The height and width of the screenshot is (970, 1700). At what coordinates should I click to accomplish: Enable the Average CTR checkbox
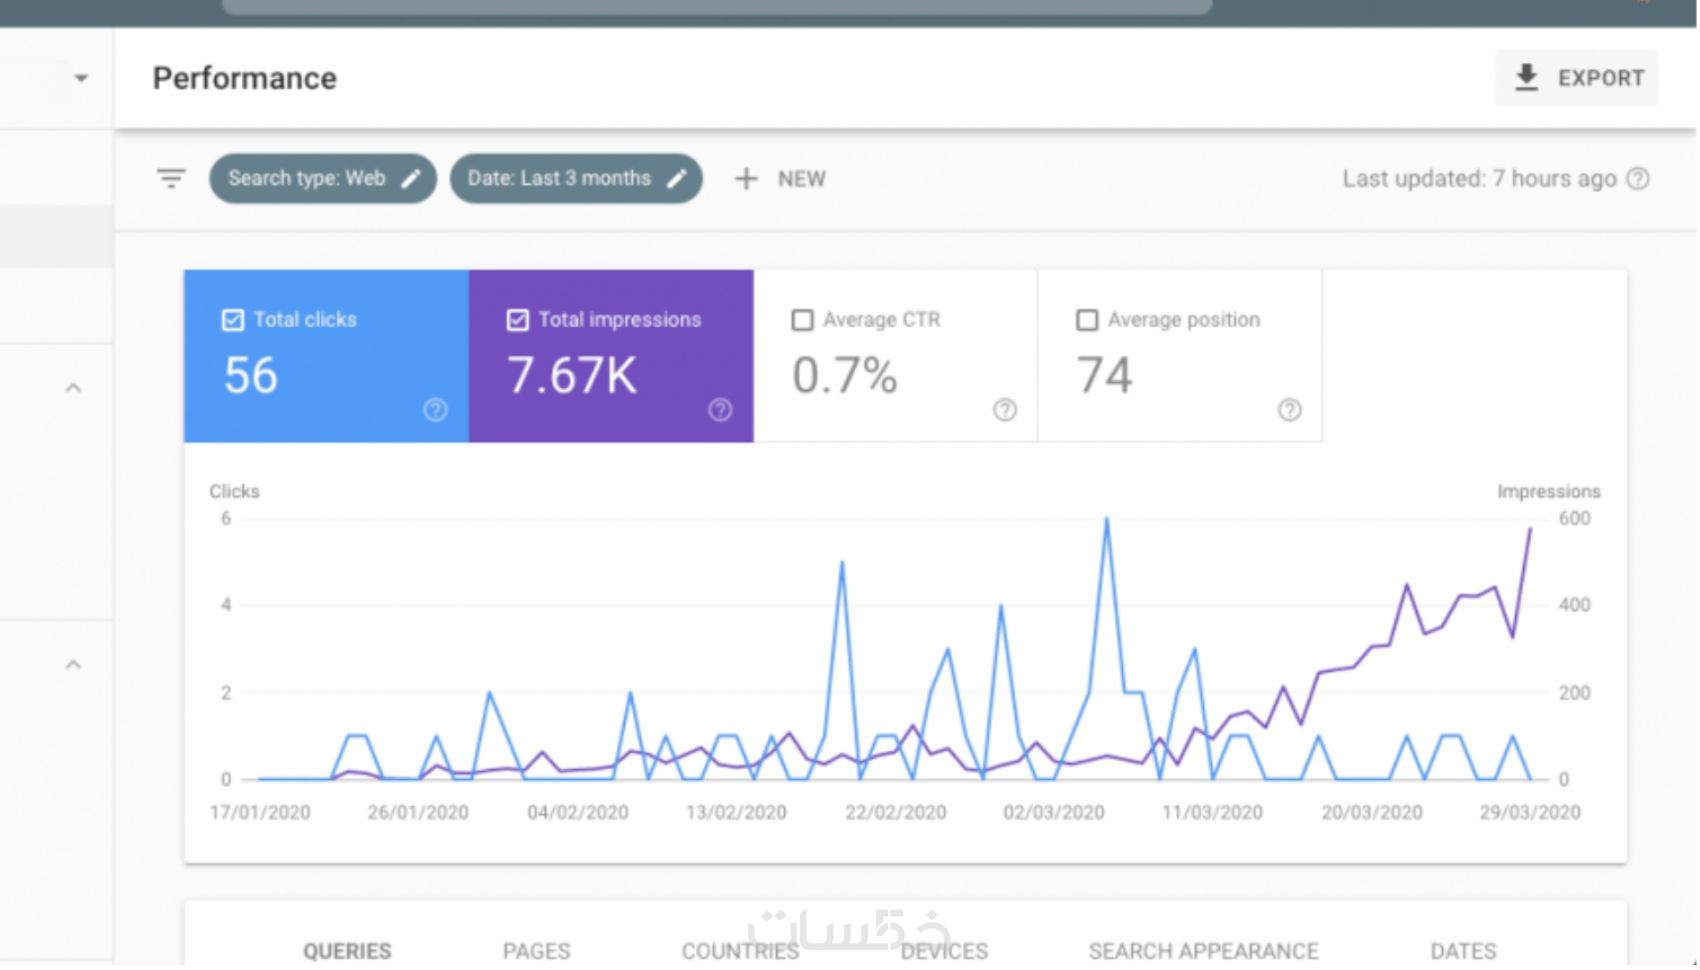(x=802, y=320)
